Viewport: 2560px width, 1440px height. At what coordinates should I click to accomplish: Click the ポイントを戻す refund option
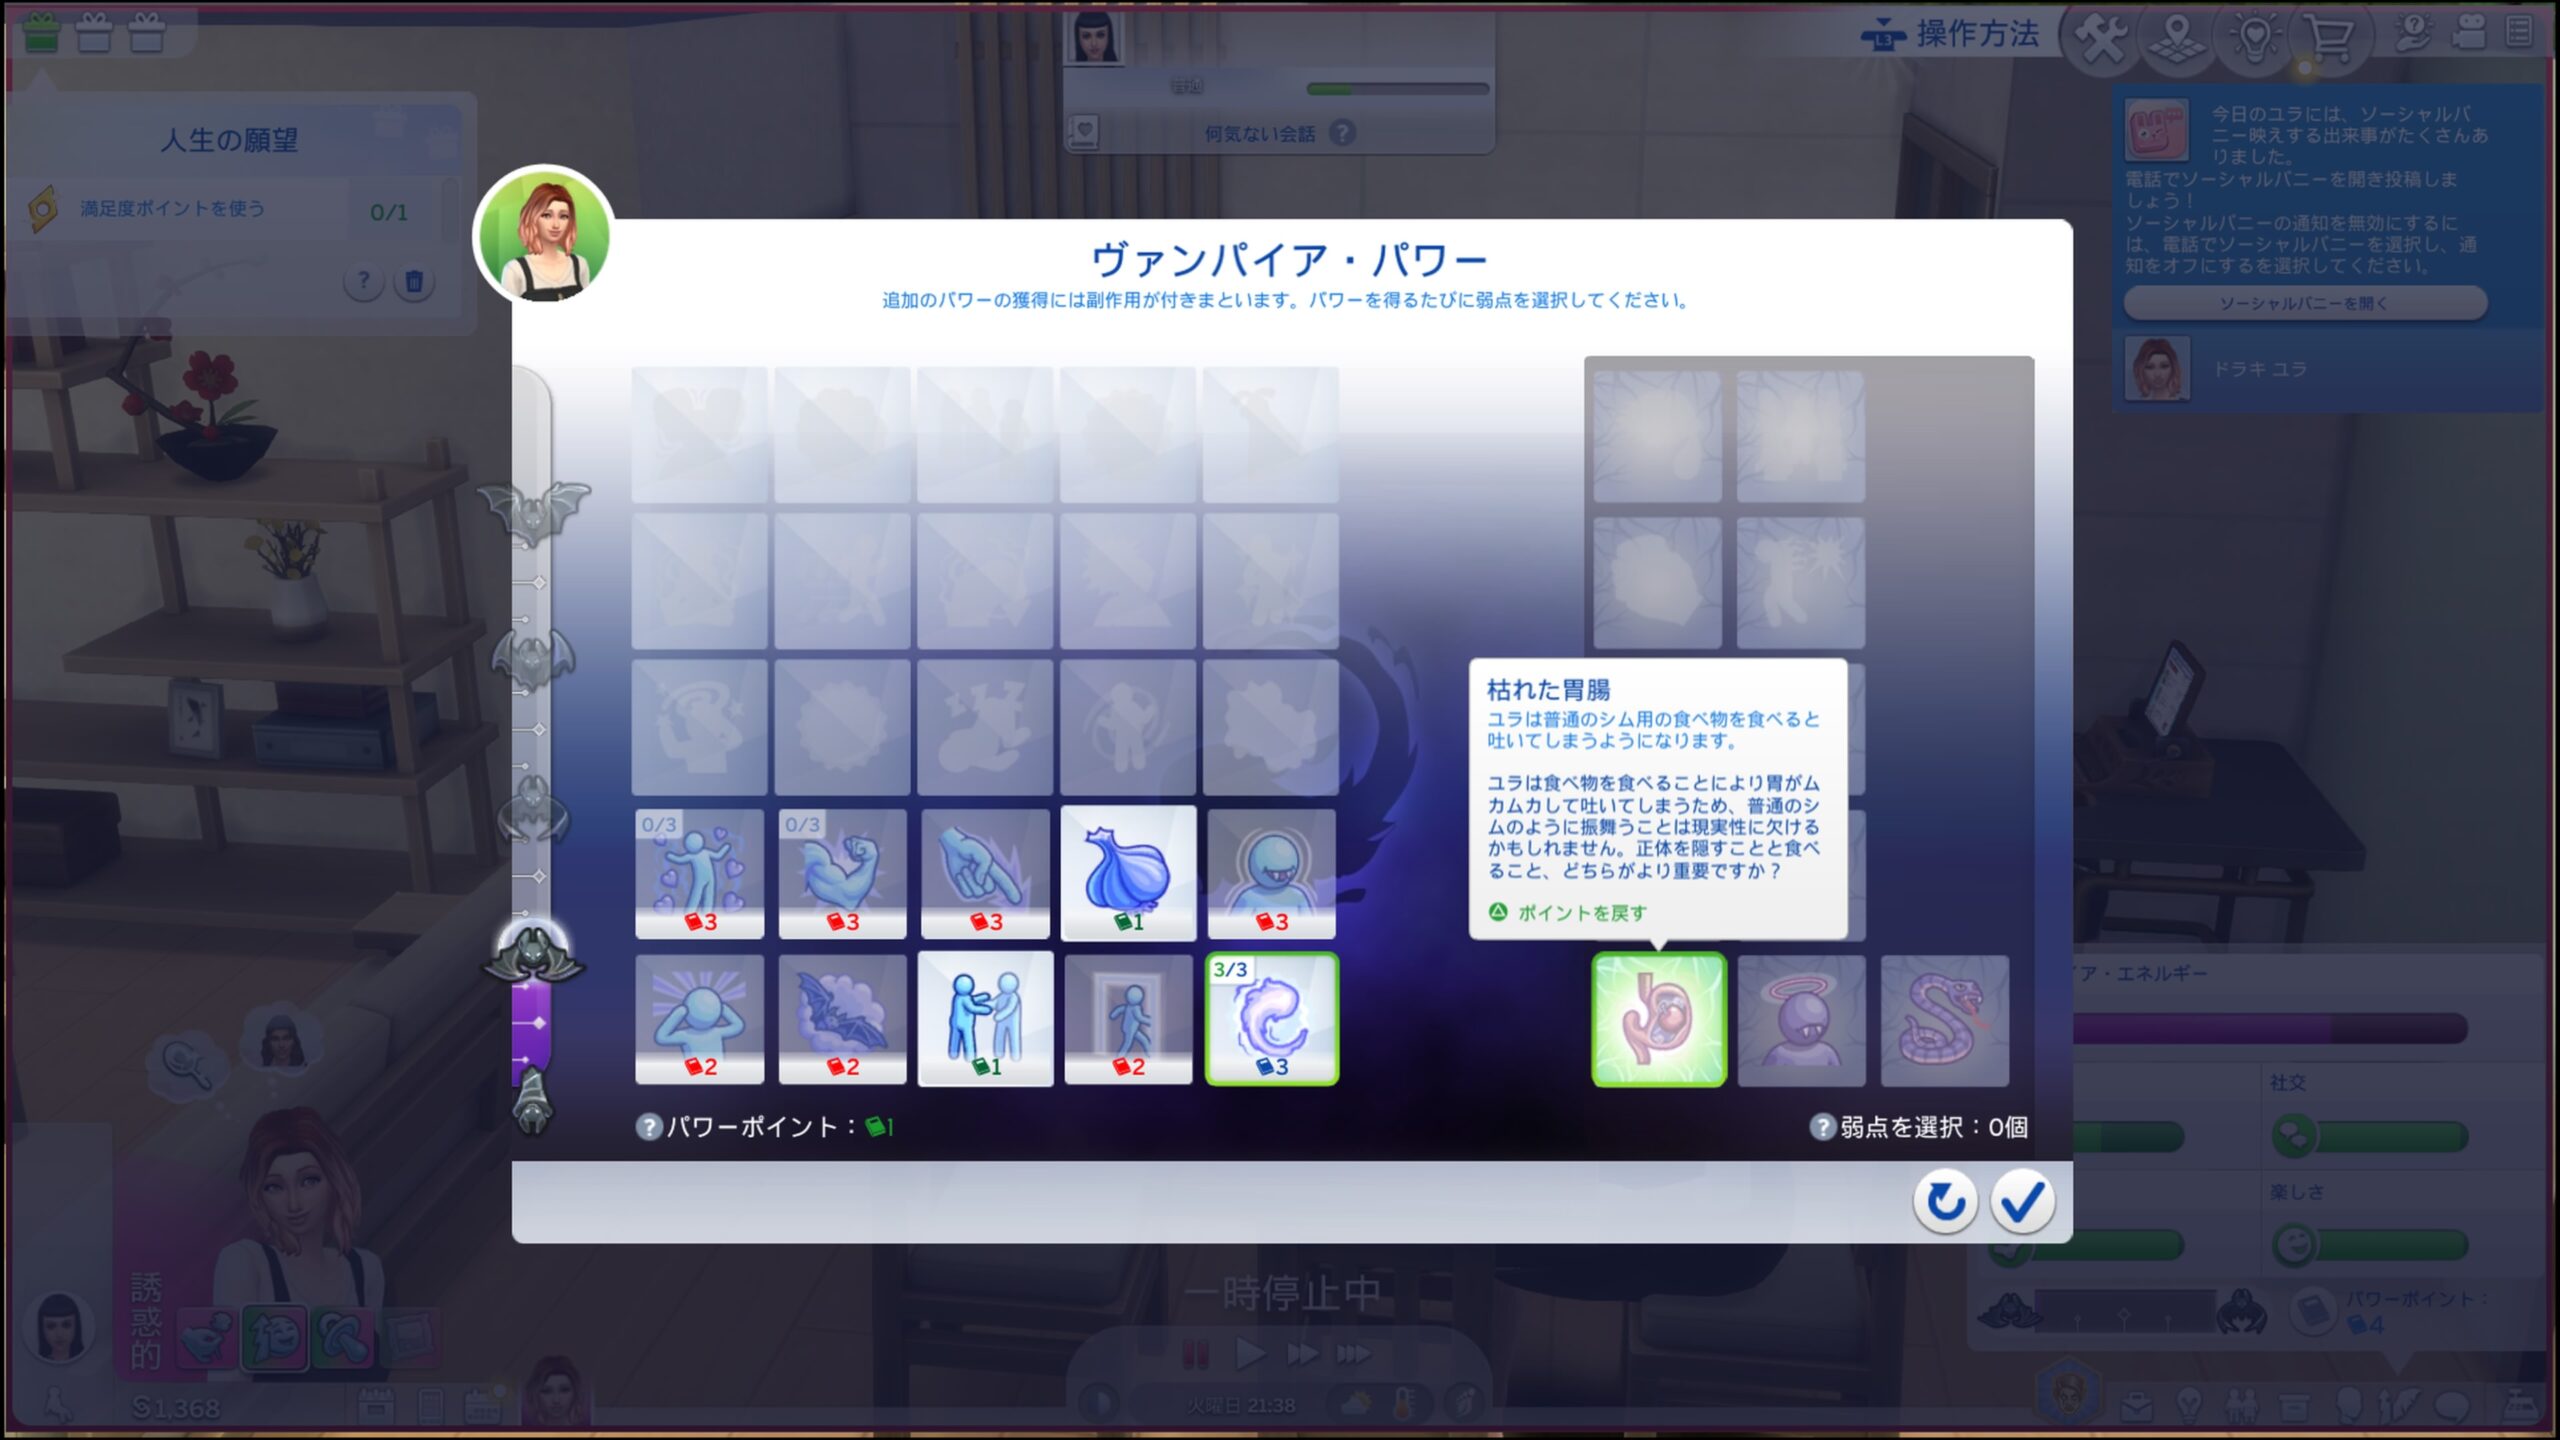(x=1567, y=912)
